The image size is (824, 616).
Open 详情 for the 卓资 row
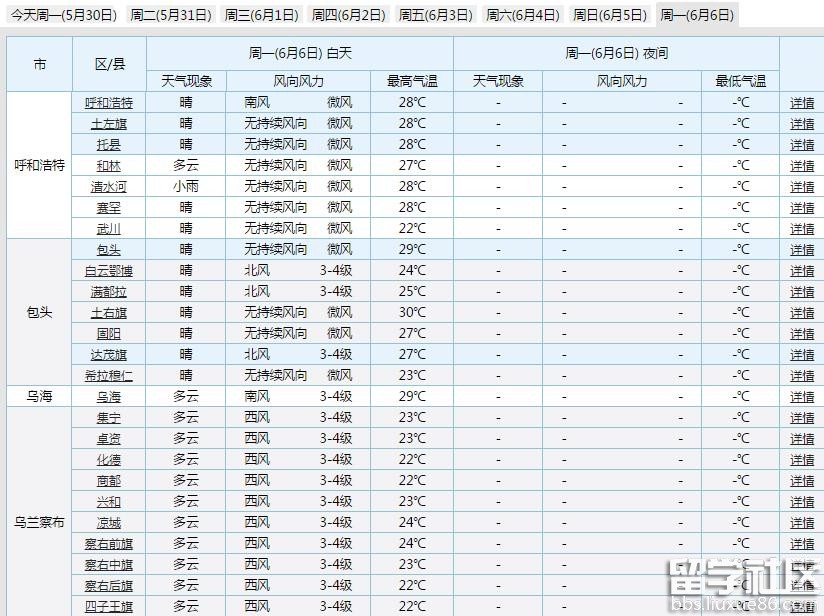pos(802,439)
